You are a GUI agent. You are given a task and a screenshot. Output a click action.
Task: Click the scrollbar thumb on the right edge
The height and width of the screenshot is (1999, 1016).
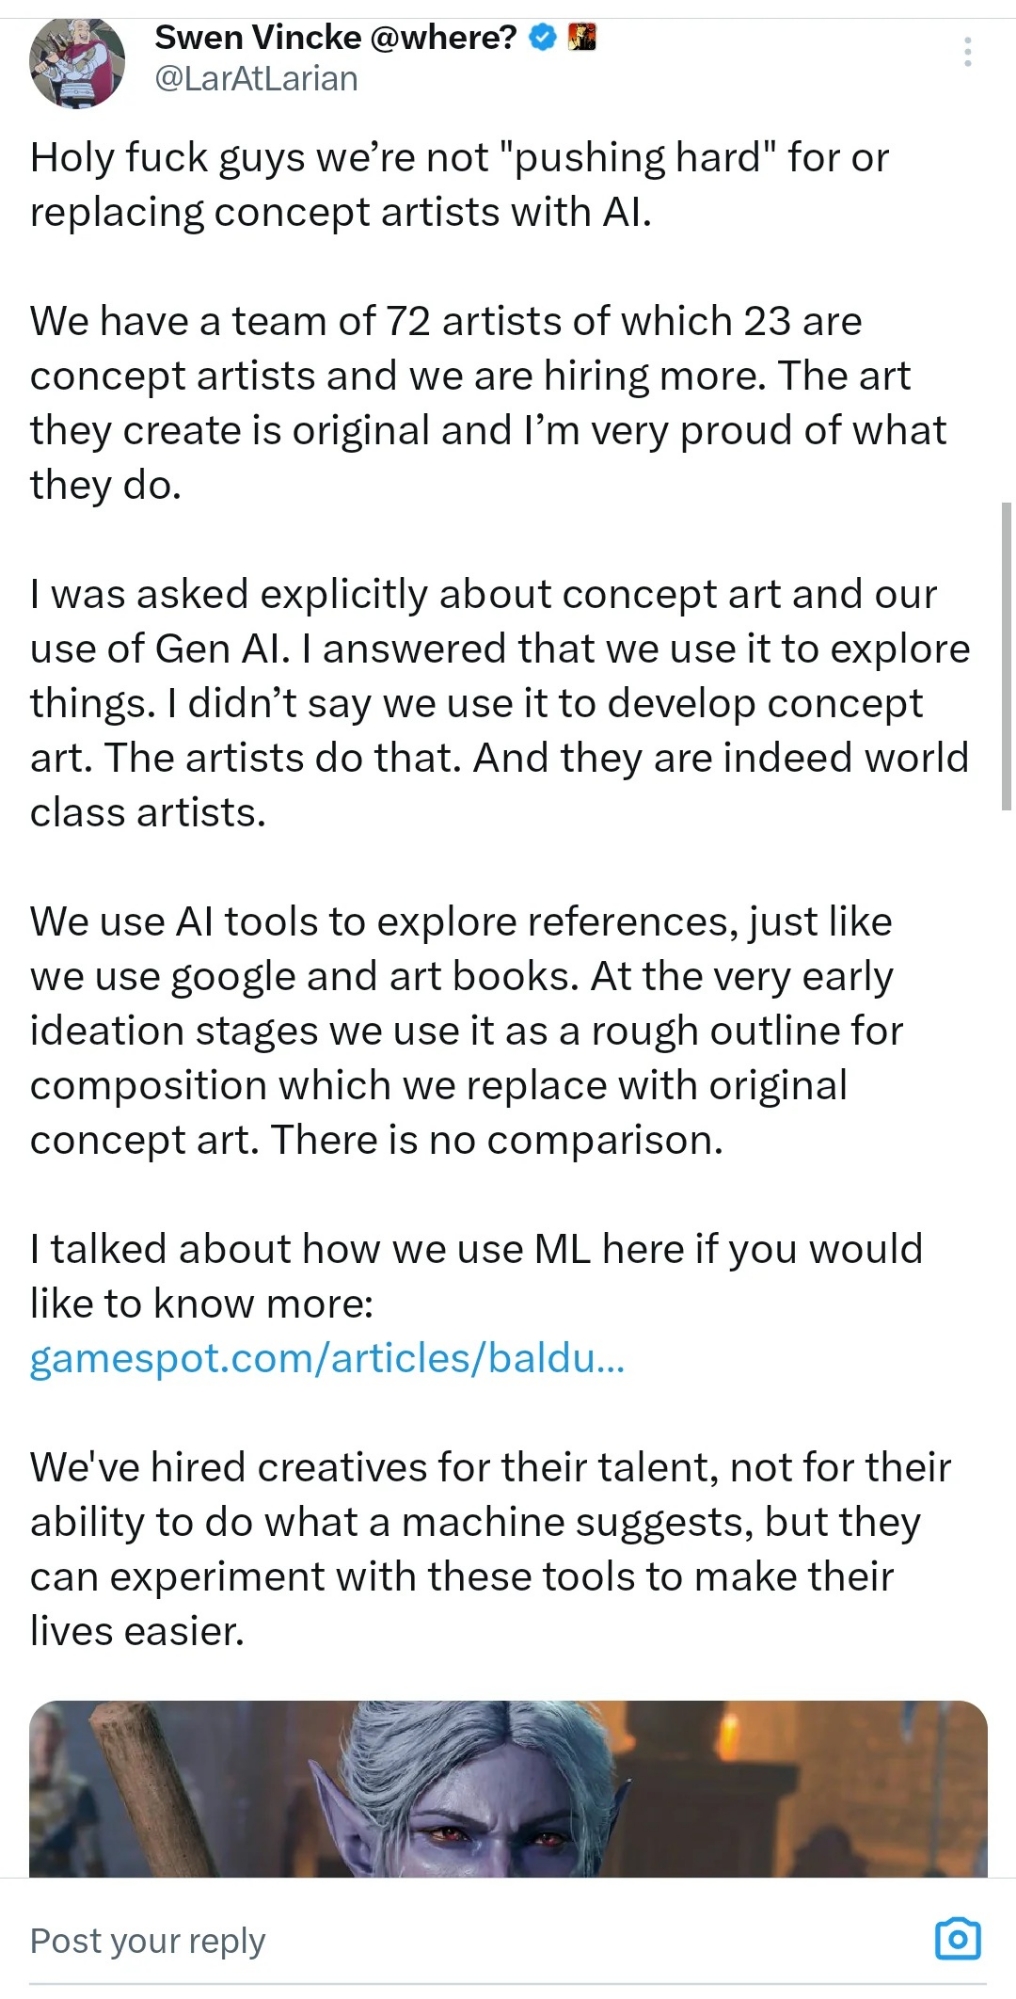1005,656
